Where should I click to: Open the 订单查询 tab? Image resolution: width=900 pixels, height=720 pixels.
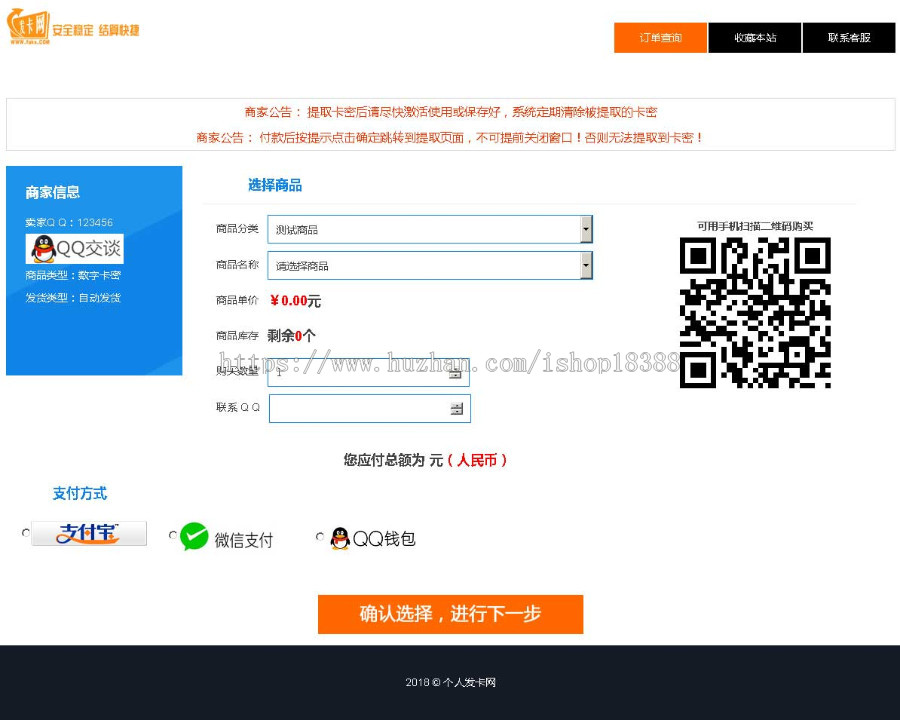tap(660, 38)
